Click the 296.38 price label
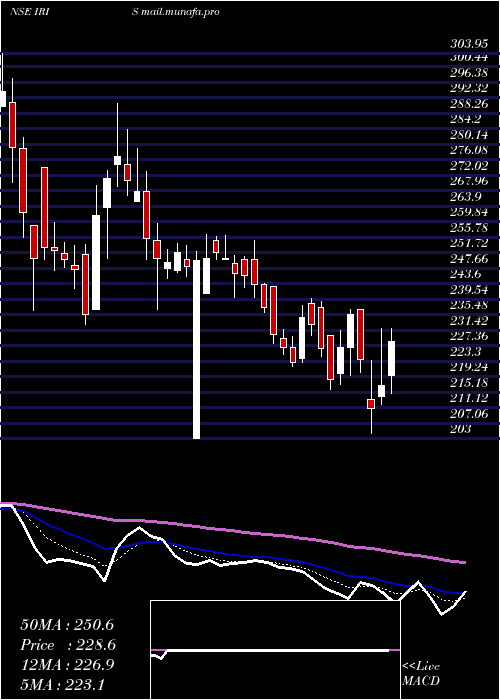 tap(469, 72)
